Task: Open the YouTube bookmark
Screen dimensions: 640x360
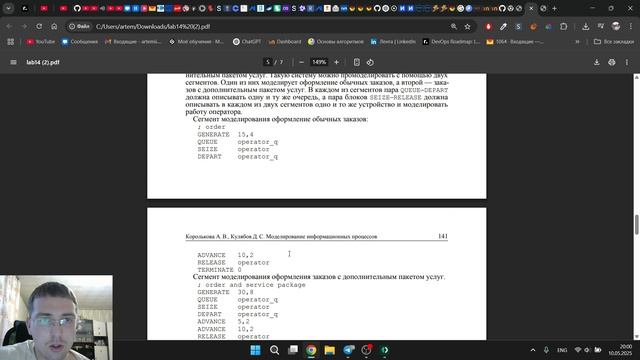Action: 40,42
